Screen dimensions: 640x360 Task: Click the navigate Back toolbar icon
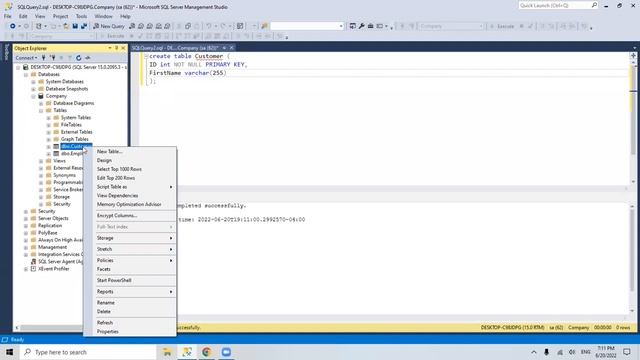click(x=13, y=26)
